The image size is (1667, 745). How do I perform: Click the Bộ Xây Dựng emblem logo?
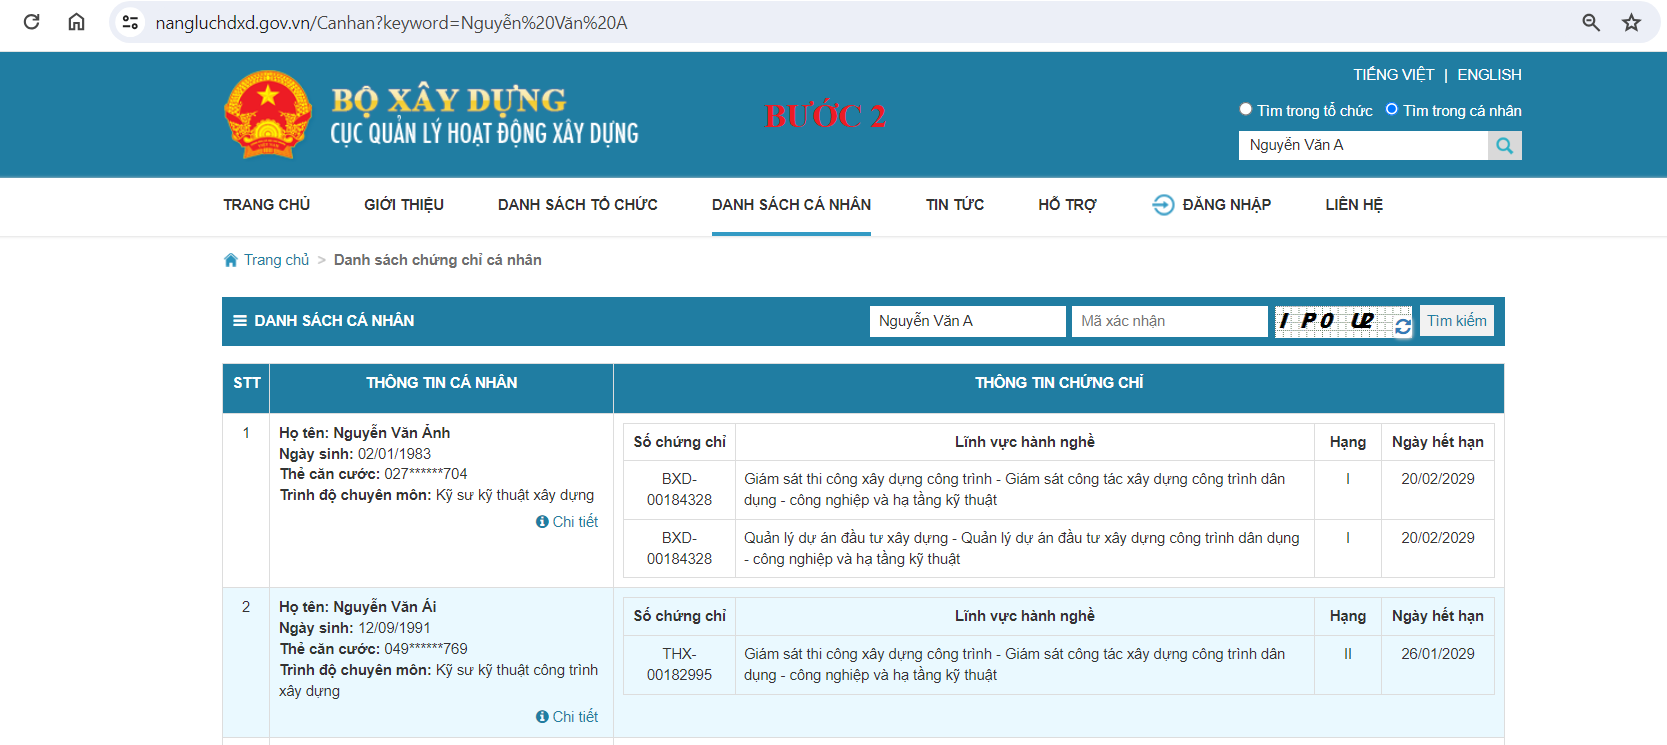click(267, 114)
